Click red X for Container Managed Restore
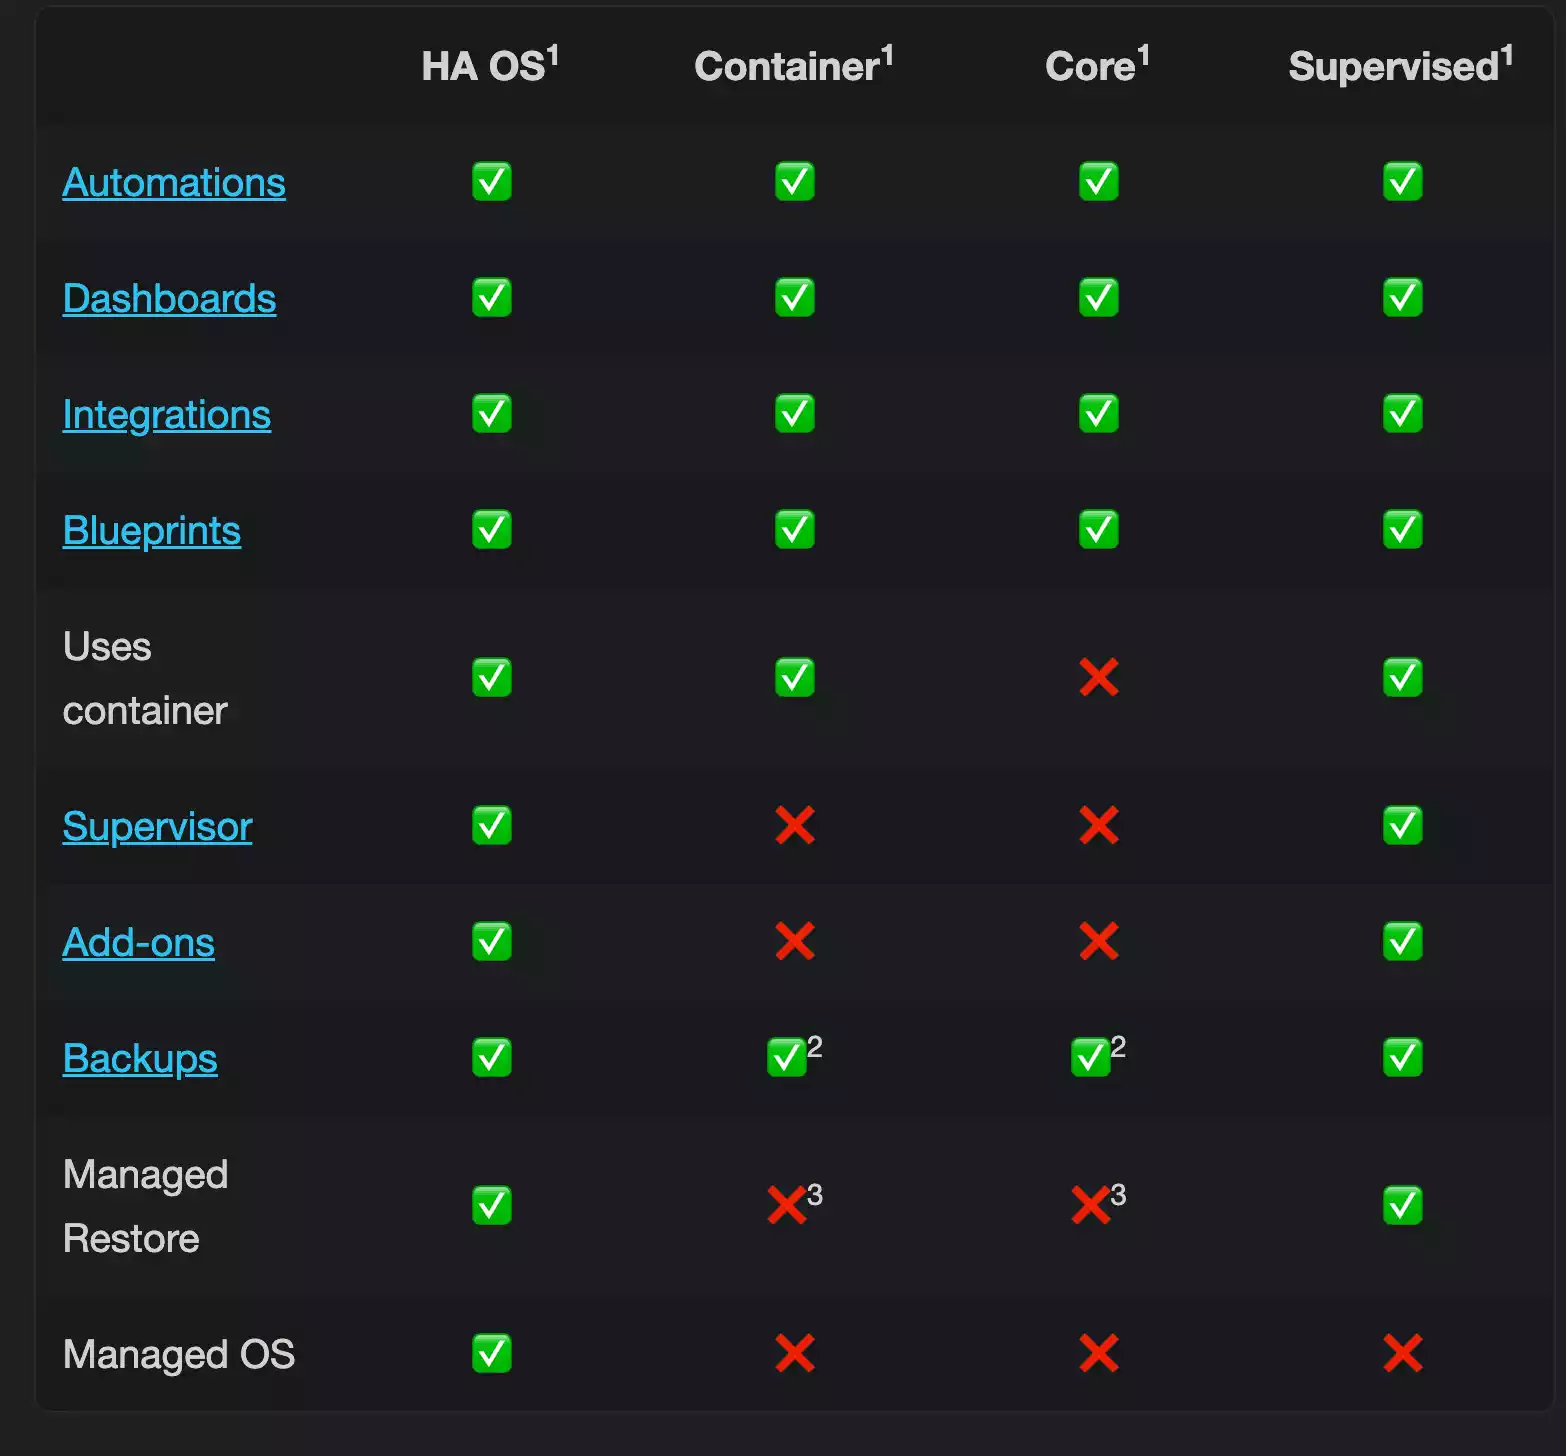Viewport: 1566px width, 1456px height. [787, 1205]
